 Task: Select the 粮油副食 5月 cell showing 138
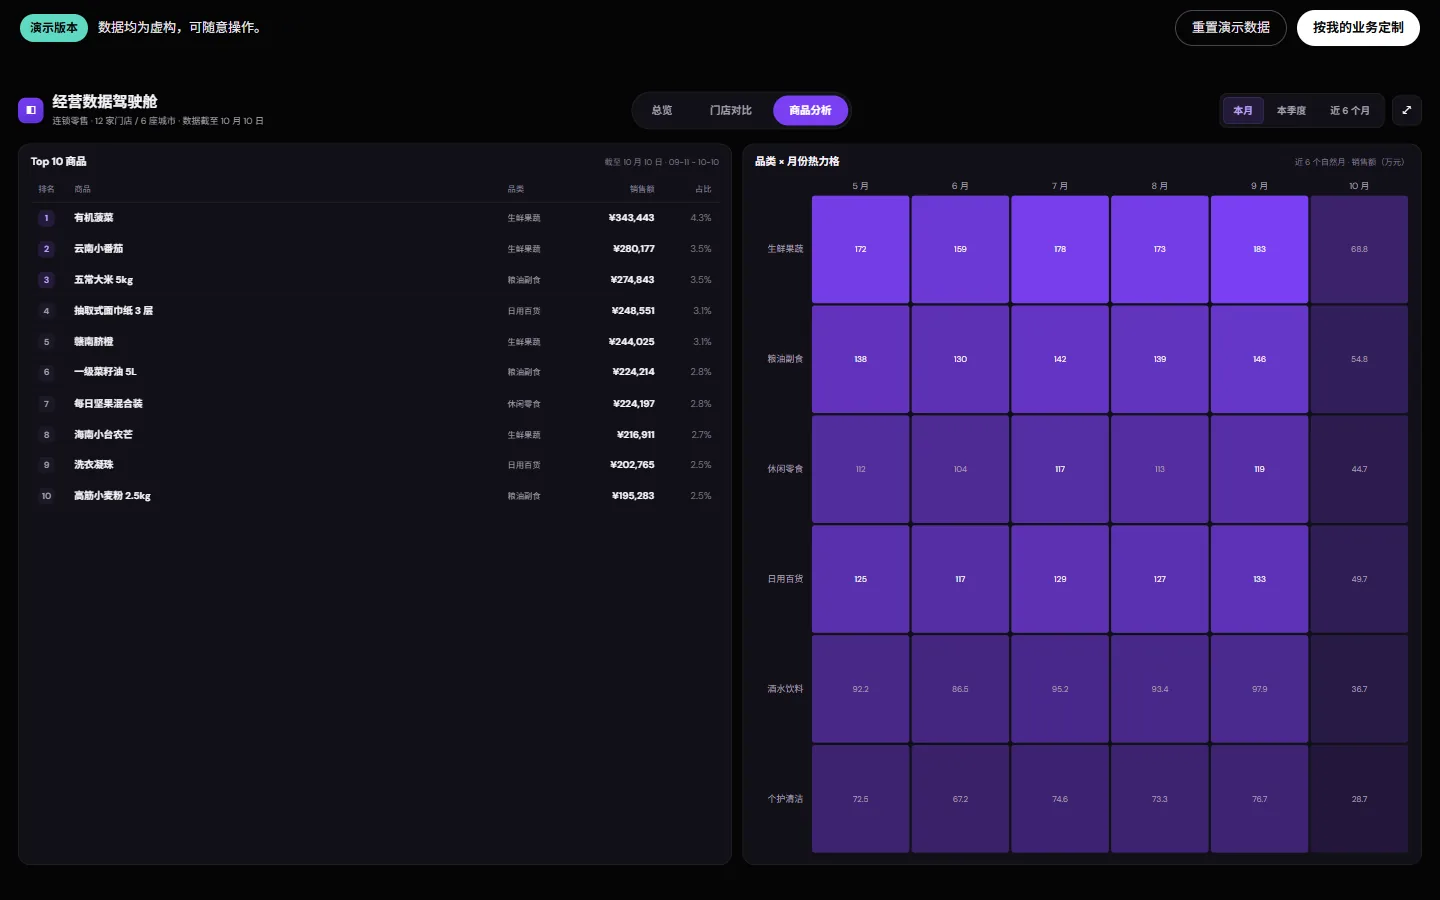tap(860, 359)
